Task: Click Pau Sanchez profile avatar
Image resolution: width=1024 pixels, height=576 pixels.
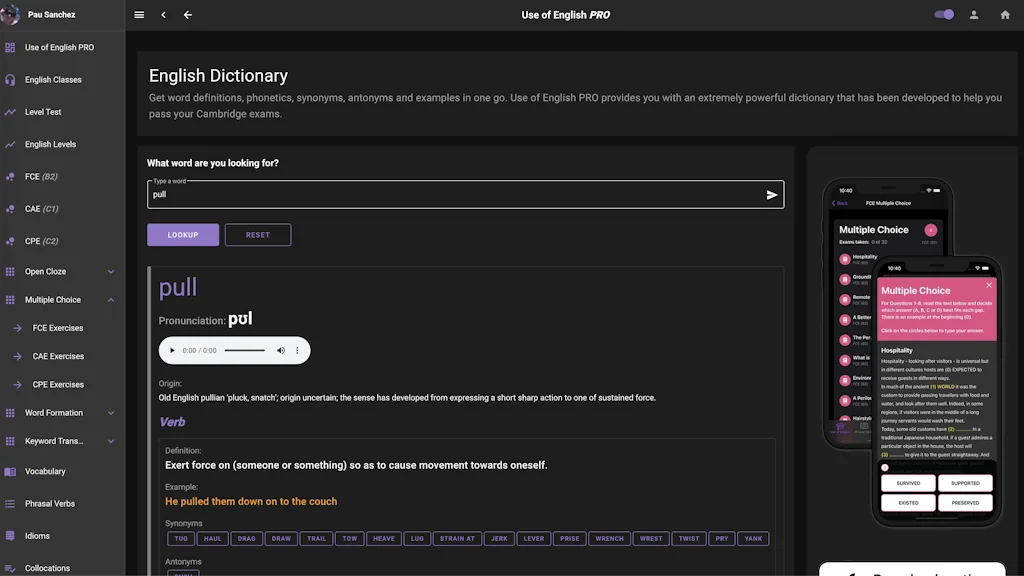Action: click(10, 14)
